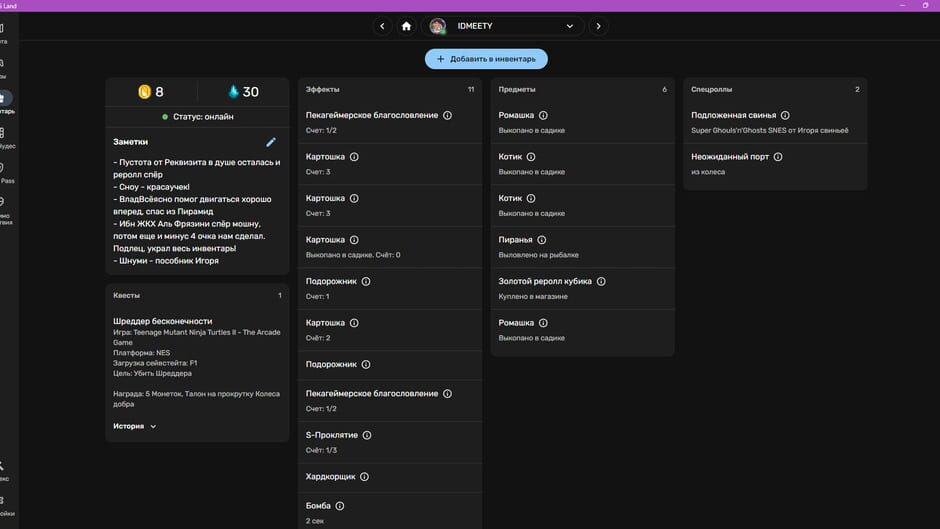Screen dimensions: 940x529
Task: Click the home icon in top navigation
Action: pyautogui.click(x=406, y=26)
